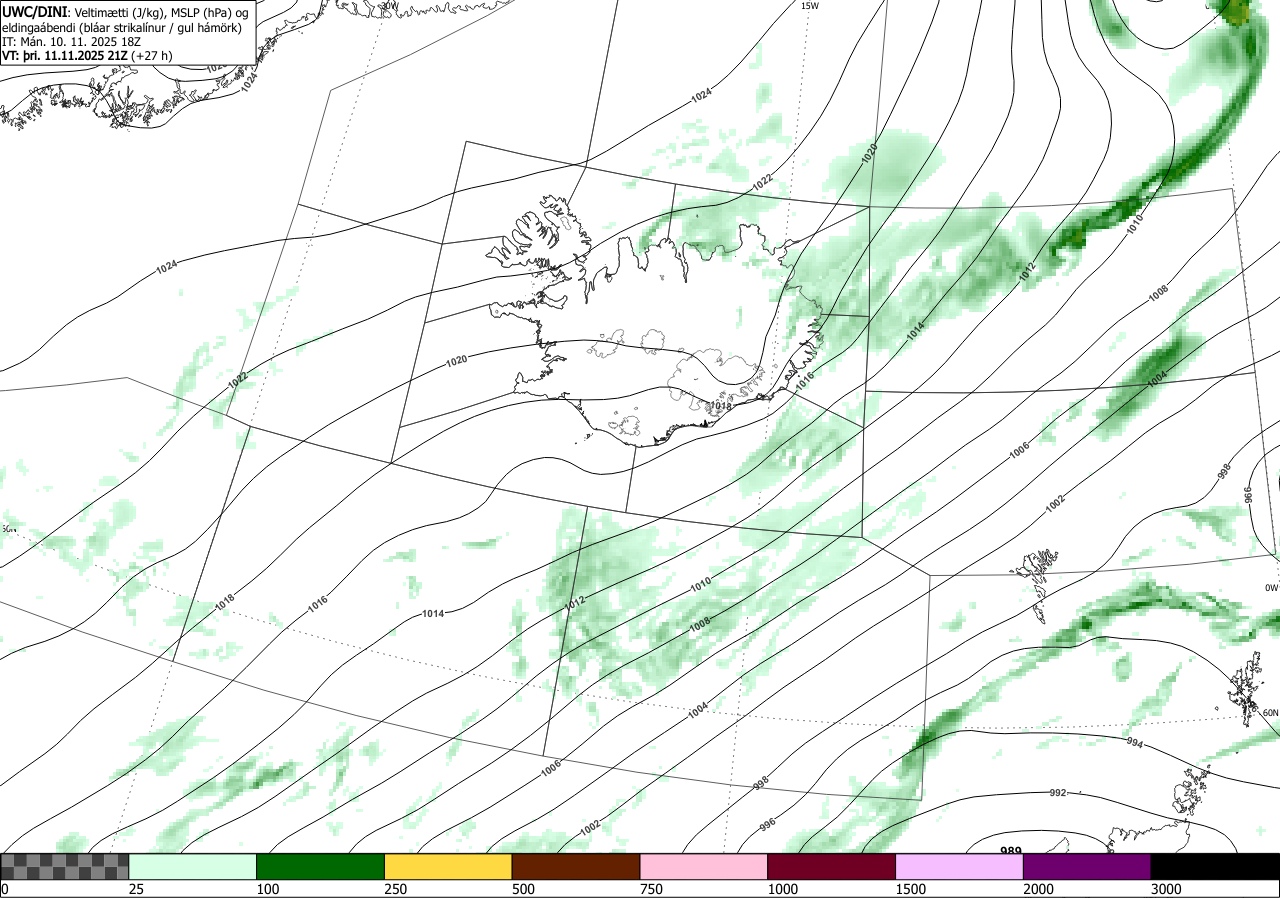Select the pink 750–1000 legend swatch
1280x898 pixels.
pyautogui.click(x=704, y=866)
